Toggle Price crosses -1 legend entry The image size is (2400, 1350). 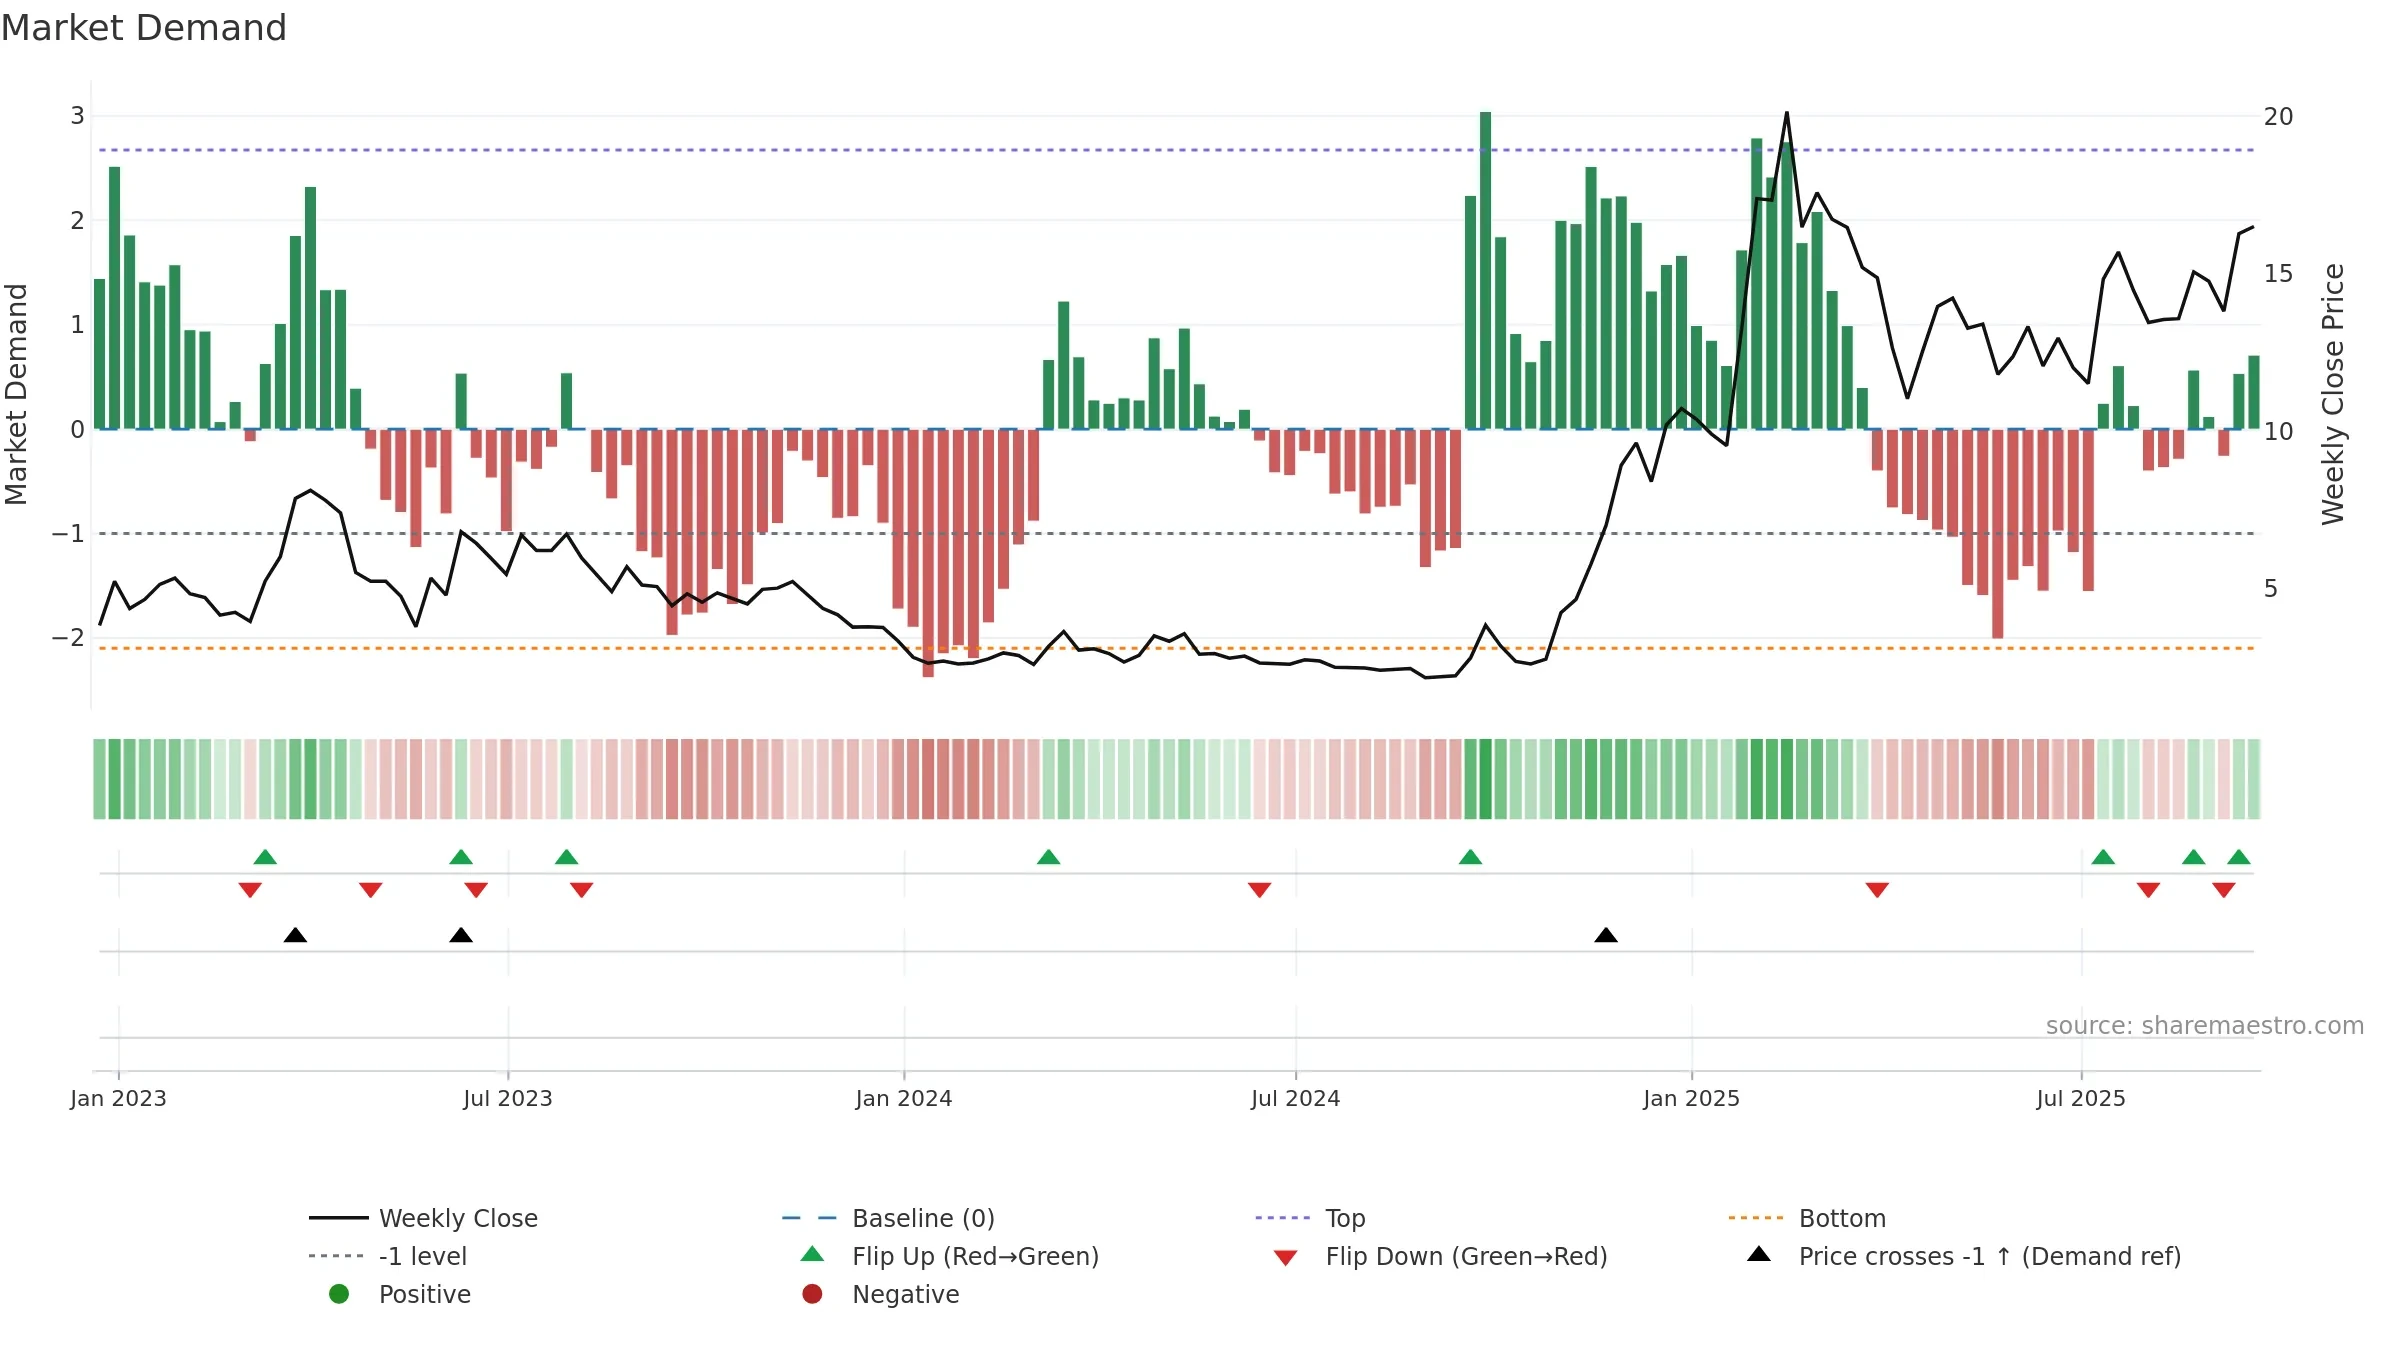tap(1964, 1256)
